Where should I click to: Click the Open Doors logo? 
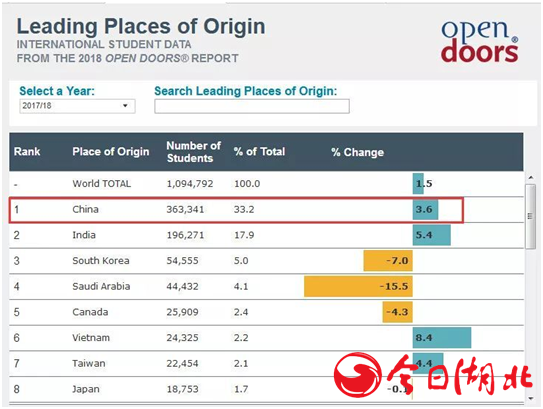pos(479,42)
